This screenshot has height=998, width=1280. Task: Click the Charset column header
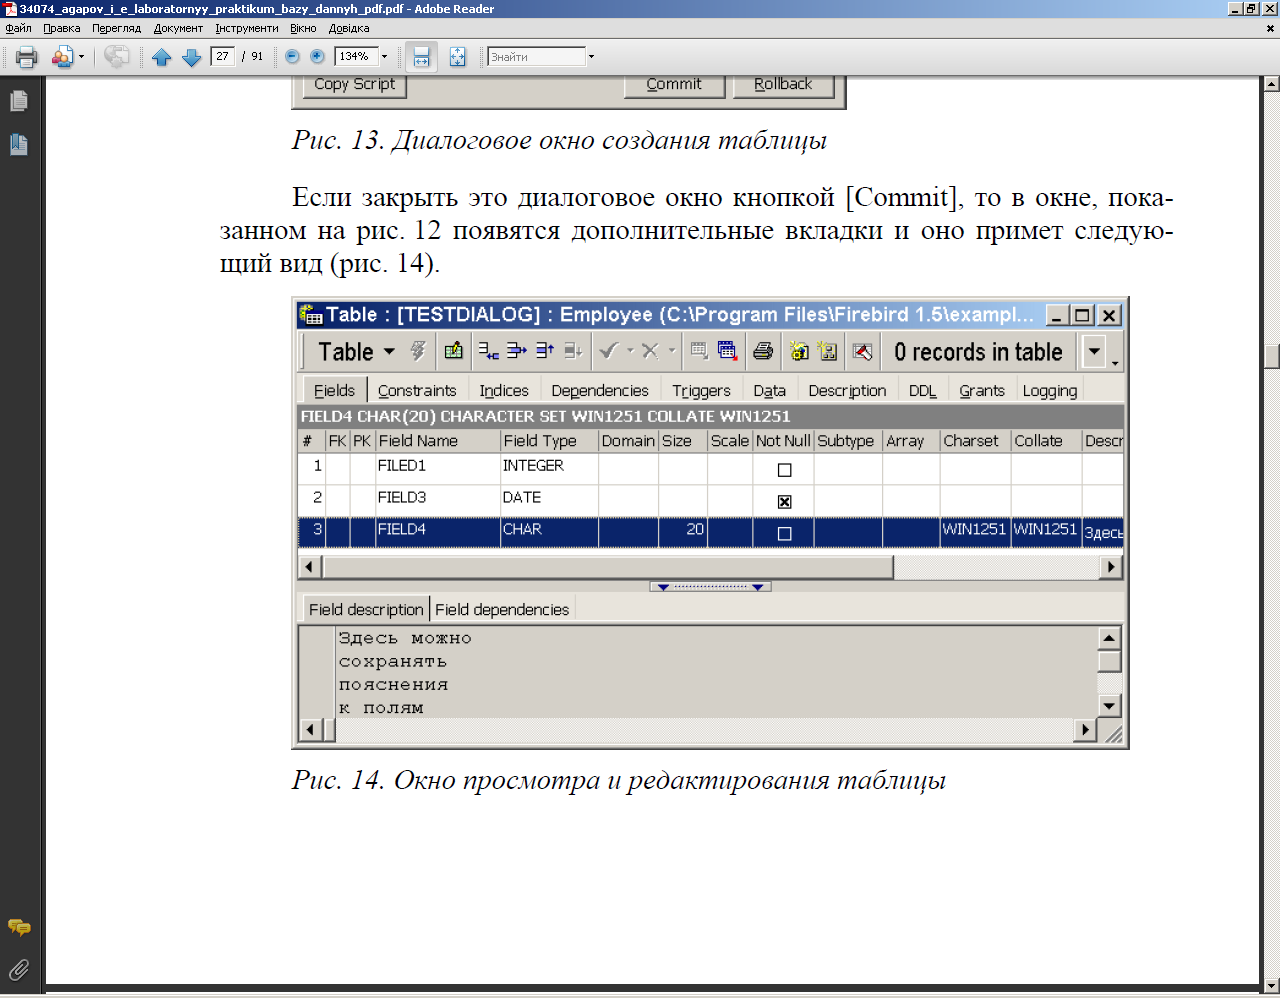[975, 441]
